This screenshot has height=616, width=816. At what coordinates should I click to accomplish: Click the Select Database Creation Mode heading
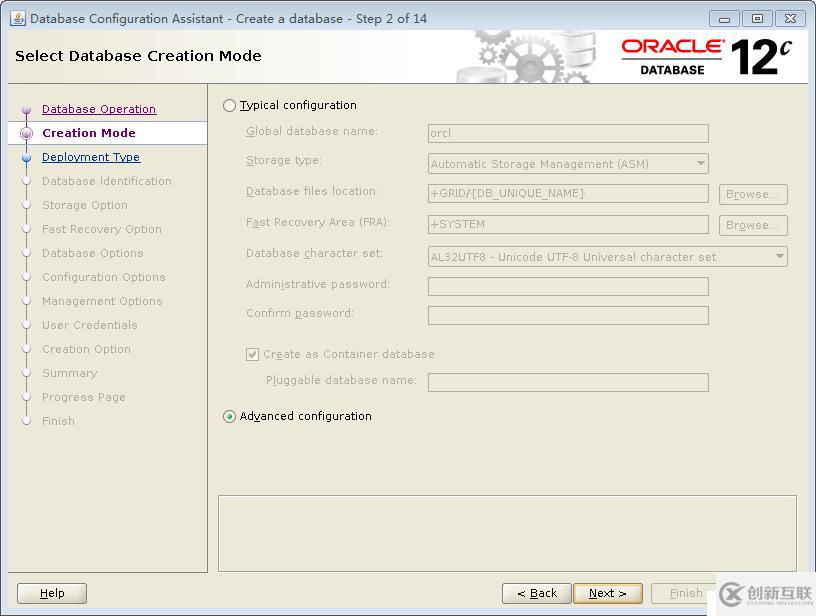(138, 56)
